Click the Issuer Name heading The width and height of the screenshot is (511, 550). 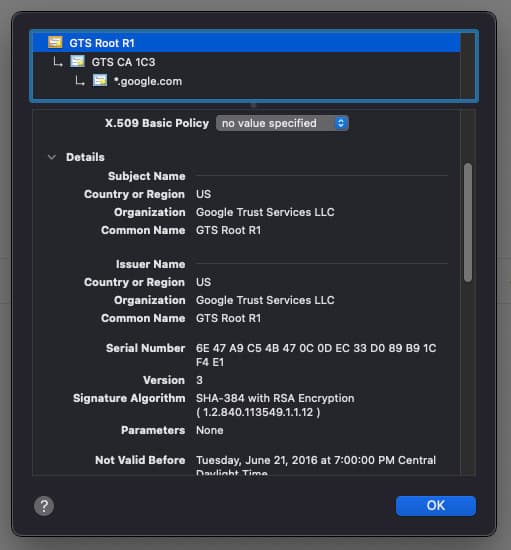(x=150, y=264)
